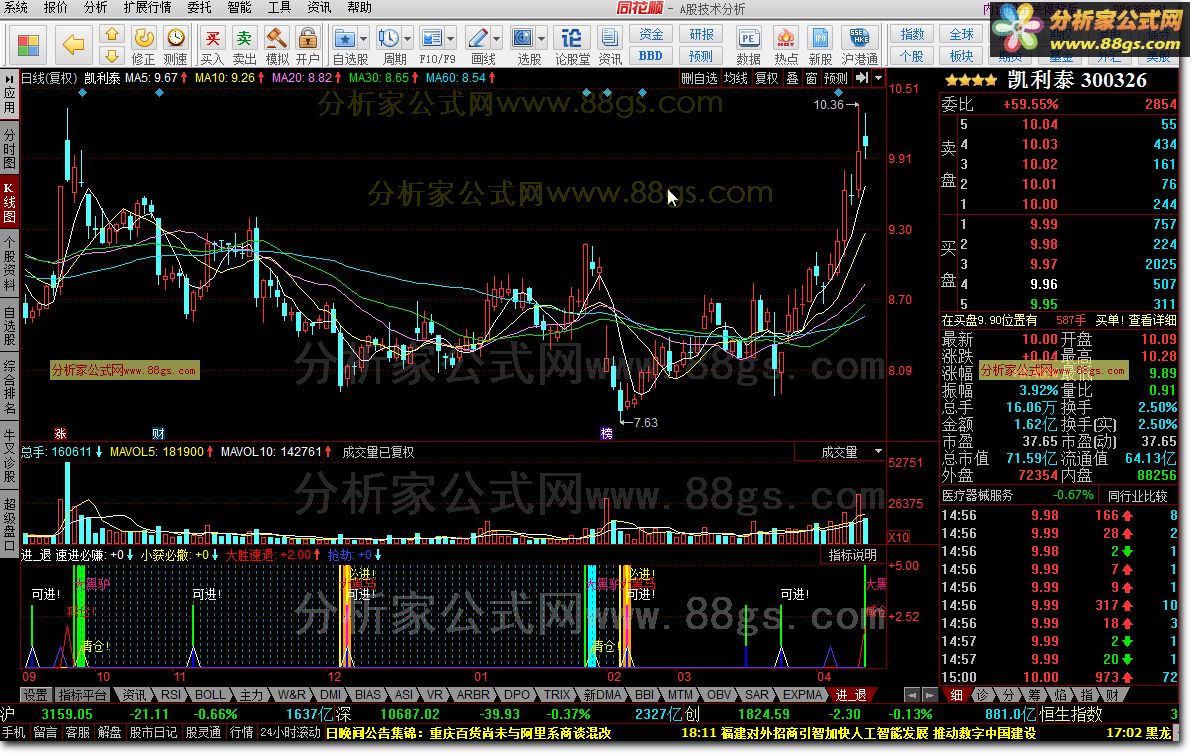Select the EXPMA indicator tab
Image resolution: width=1192 pixels, height=754 pixels.
coord(802,695)
